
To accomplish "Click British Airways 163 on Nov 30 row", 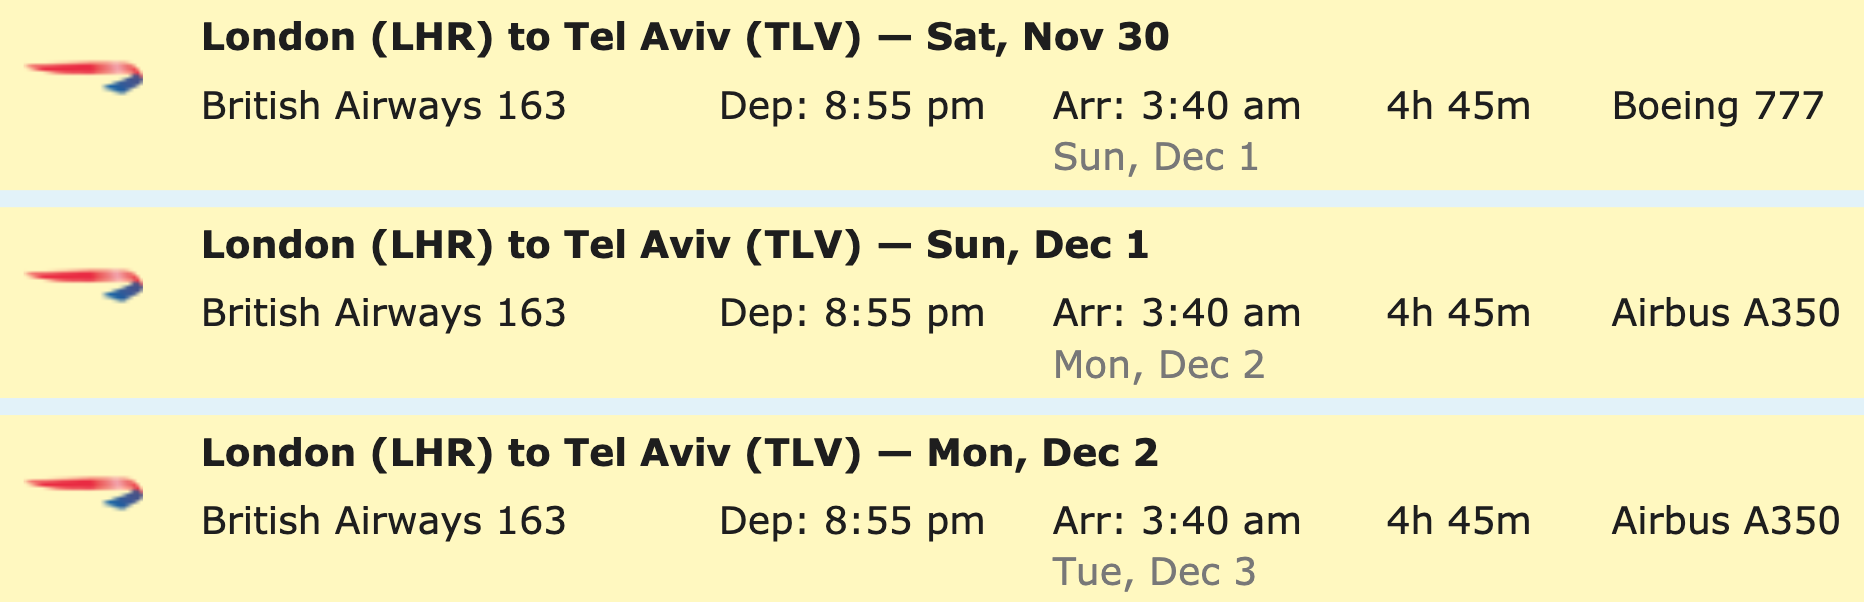I will pos(384,106).
